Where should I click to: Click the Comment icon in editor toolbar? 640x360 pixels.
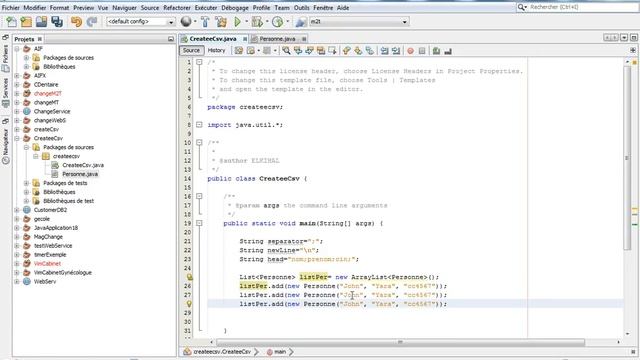pos(436,51)
